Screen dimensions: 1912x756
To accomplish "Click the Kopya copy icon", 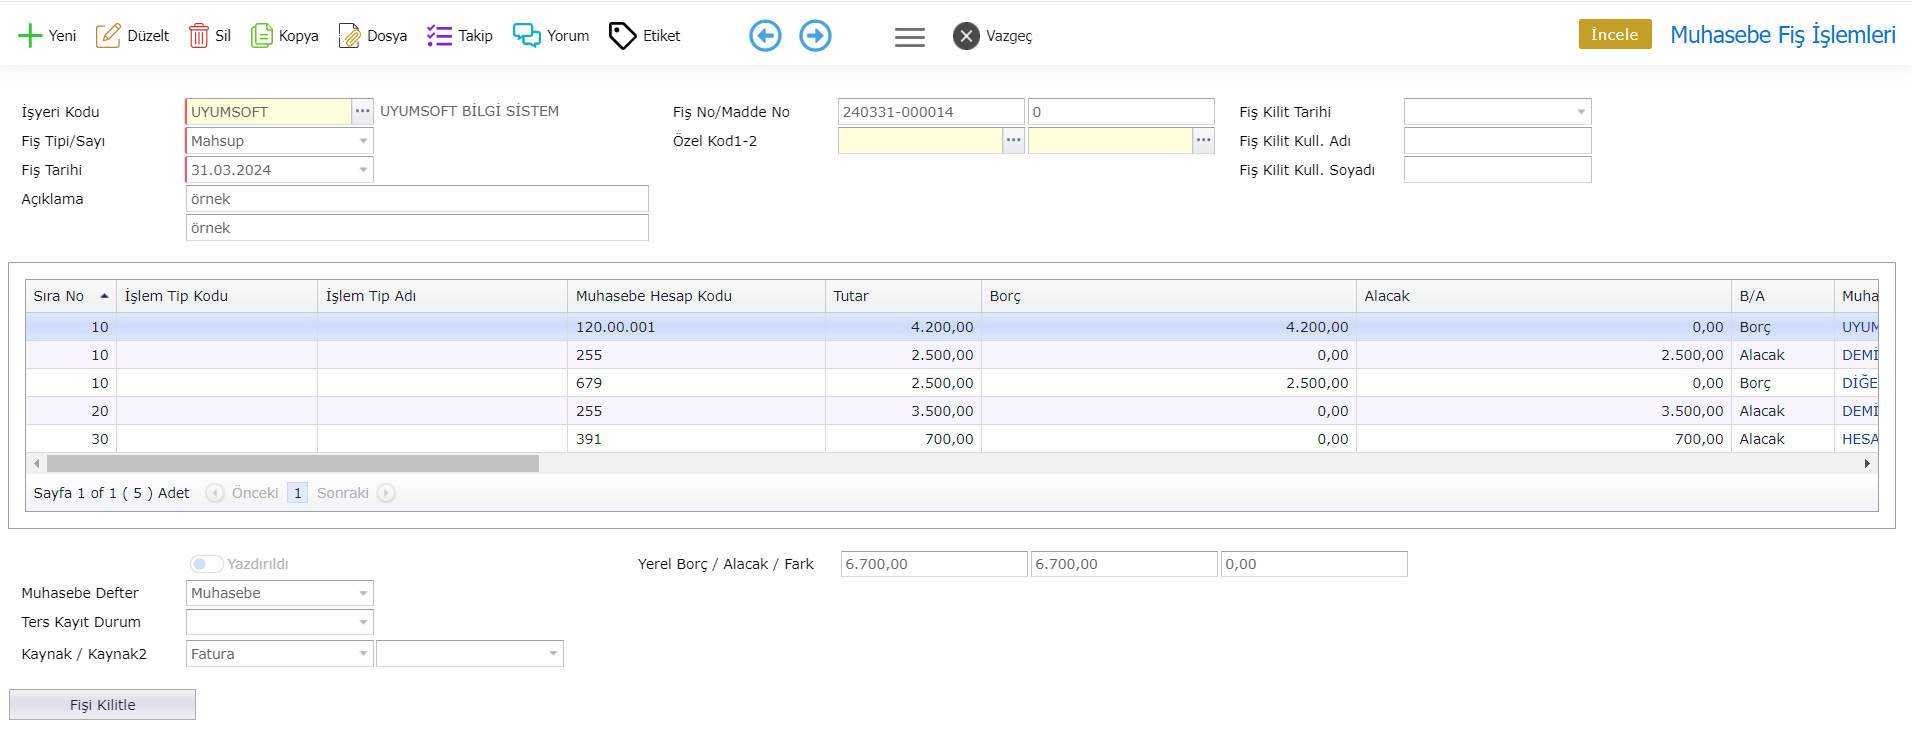I will coord(261,36).
